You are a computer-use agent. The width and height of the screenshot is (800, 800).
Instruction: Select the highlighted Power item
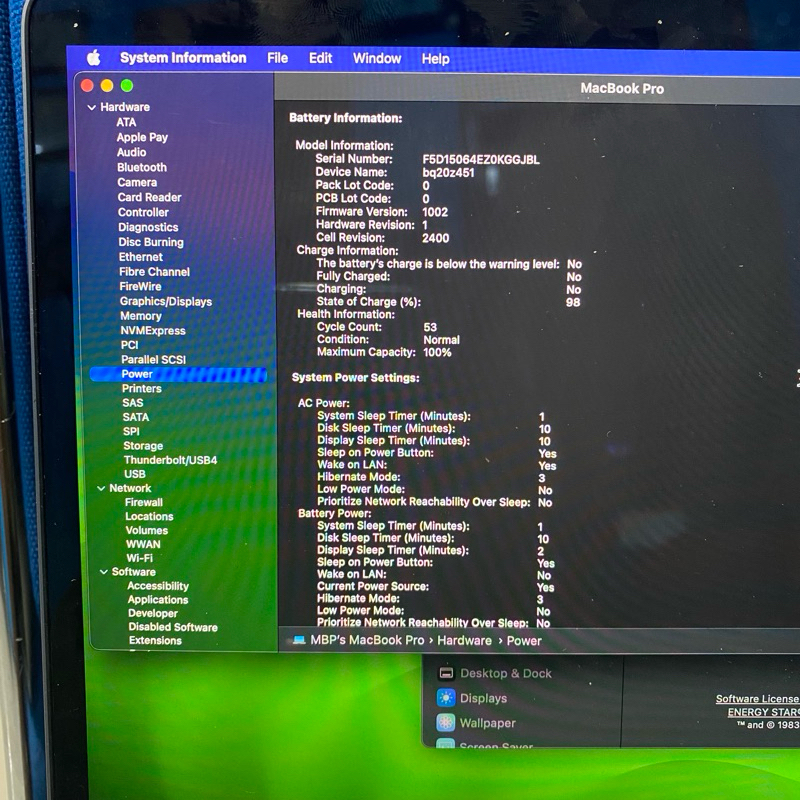click(178, 374)
